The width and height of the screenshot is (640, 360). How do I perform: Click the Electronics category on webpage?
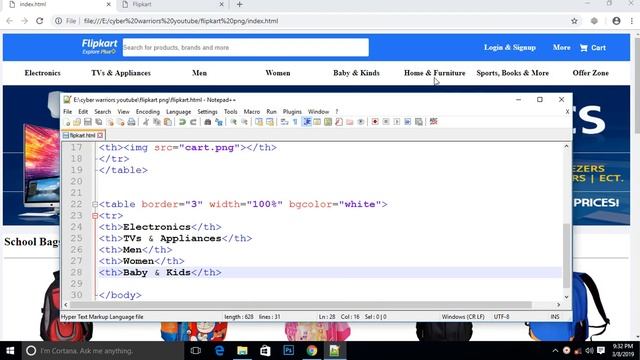pyautogui.click(x=42, y=73)
